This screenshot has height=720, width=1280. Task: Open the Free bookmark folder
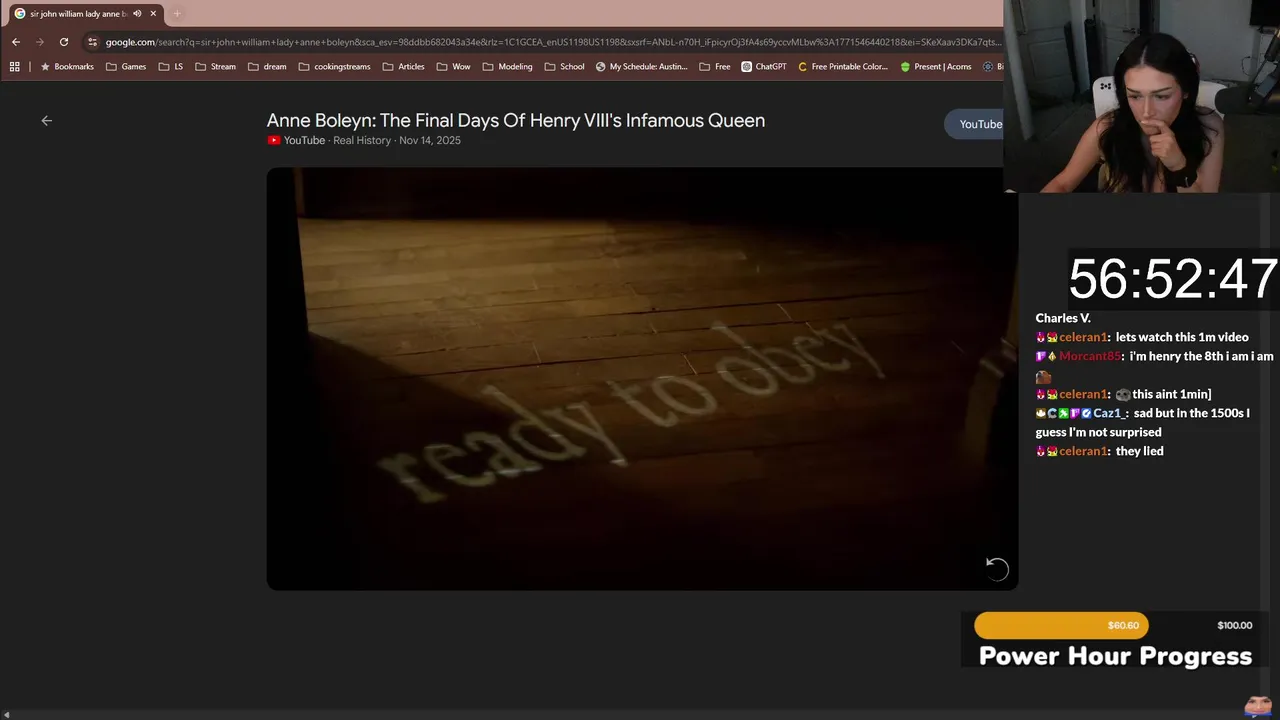(x=715, y=67)
